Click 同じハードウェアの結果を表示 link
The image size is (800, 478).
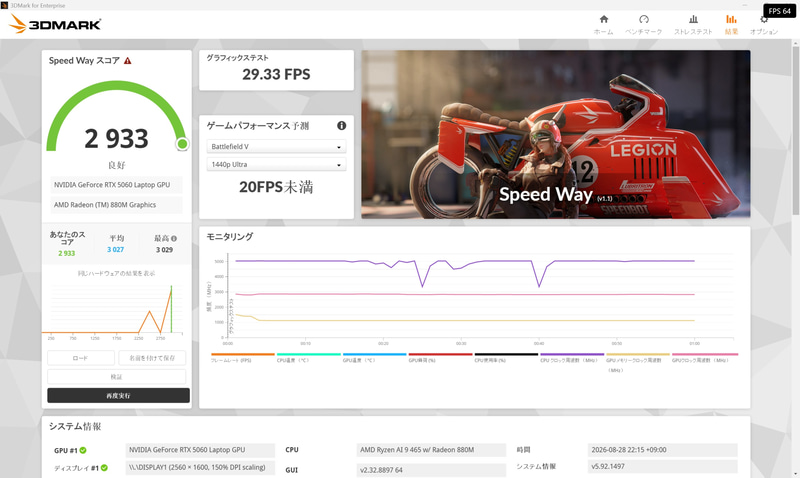click(x=116, y=273)
